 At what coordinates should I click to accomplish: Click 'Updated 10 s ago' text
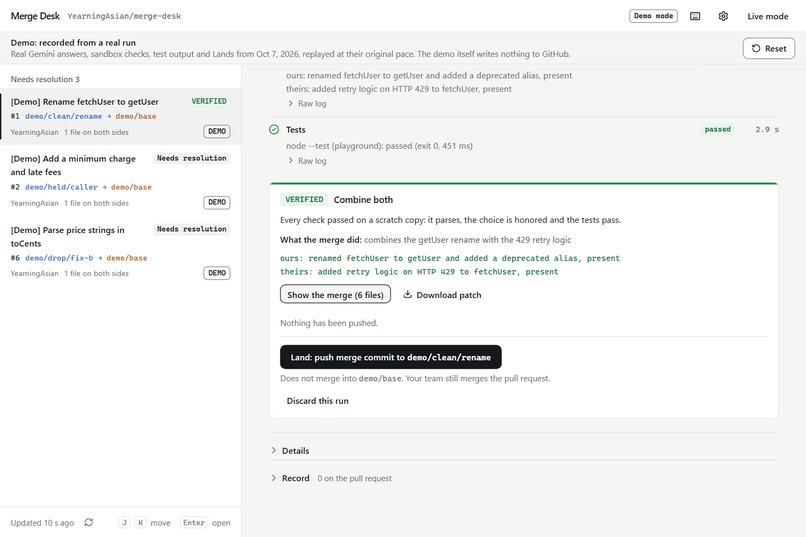42,523
